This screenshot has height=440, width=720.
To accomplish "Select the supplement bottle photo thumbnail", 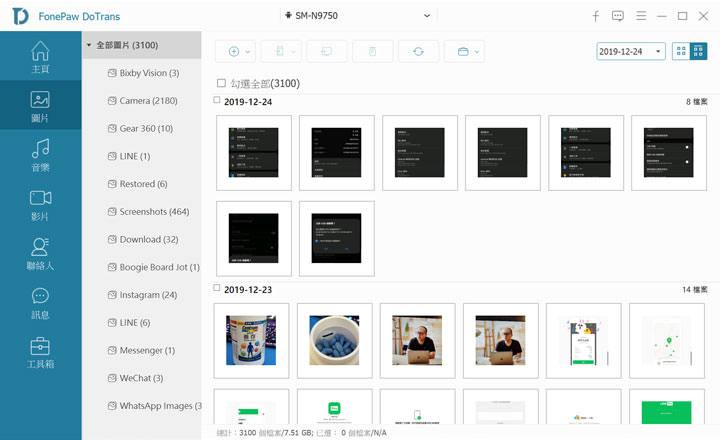I will pyautogui.click(x=251, y=340).
